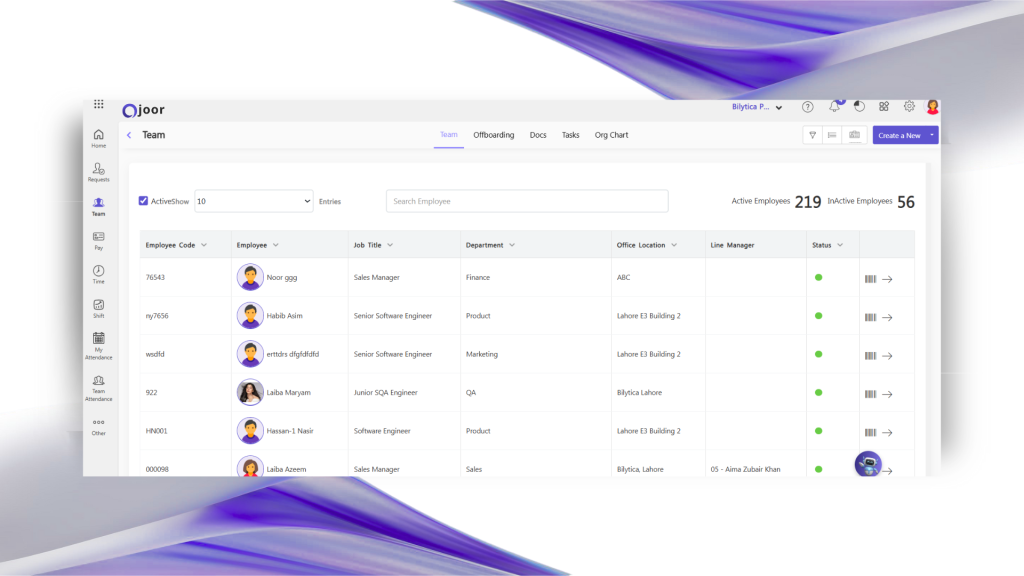Open the settings gear icon

point(909,107)
